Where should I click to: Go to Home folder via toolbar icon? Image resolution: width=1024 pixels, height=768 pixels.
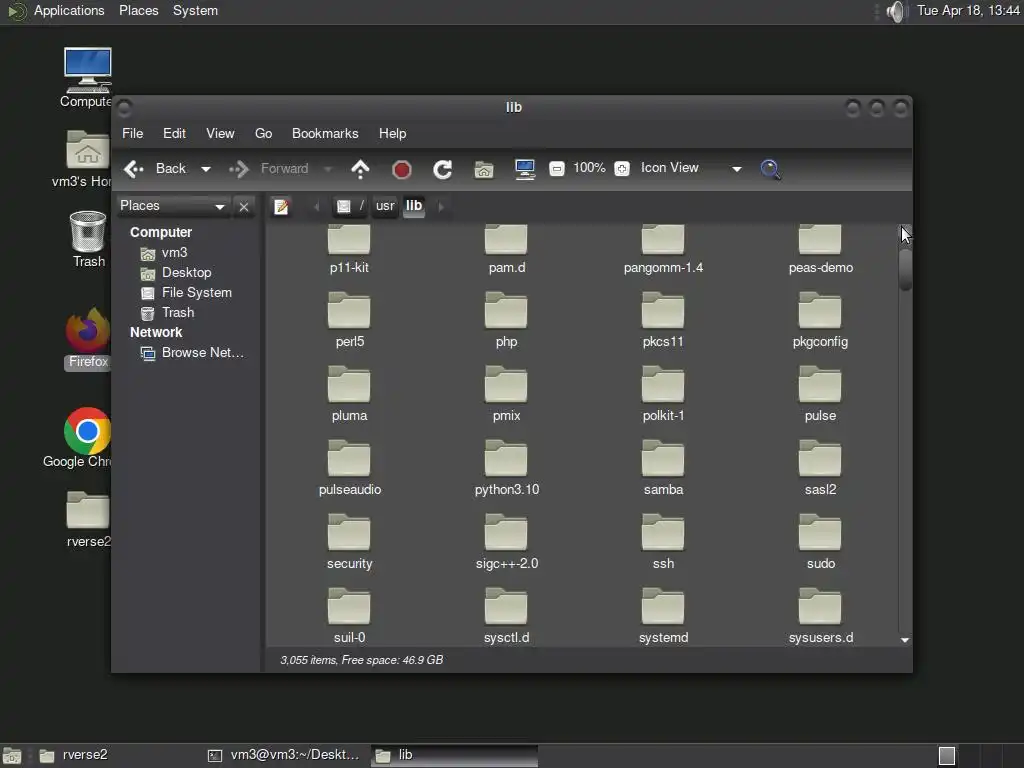coord(484,169)
